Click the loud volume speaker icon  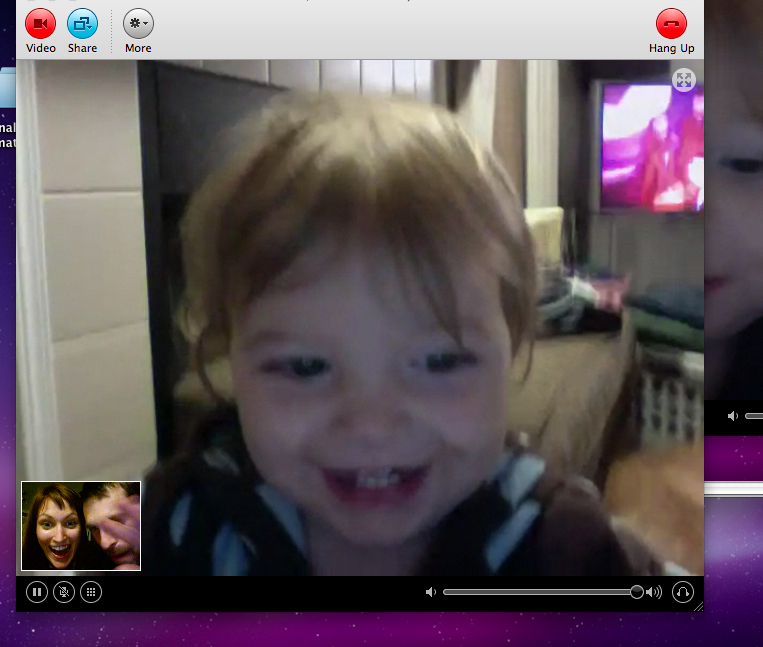[x=654, y=592]
